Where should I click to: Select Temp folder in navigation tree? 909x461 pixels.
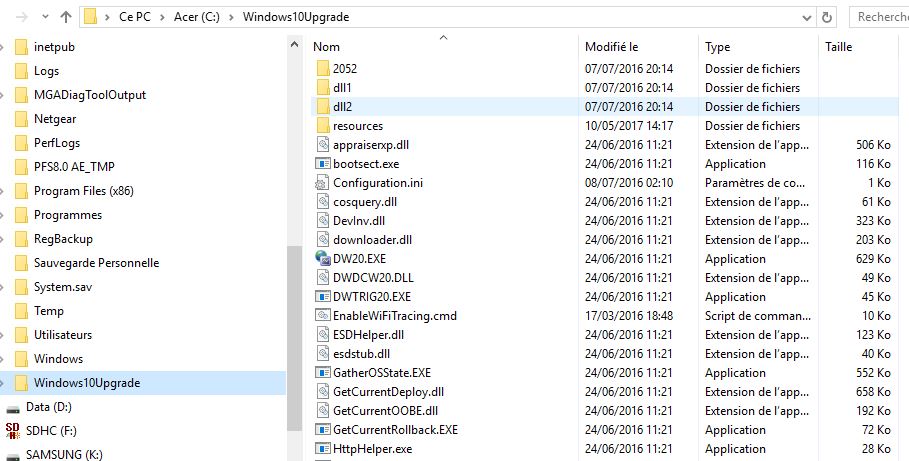point(49,311)
